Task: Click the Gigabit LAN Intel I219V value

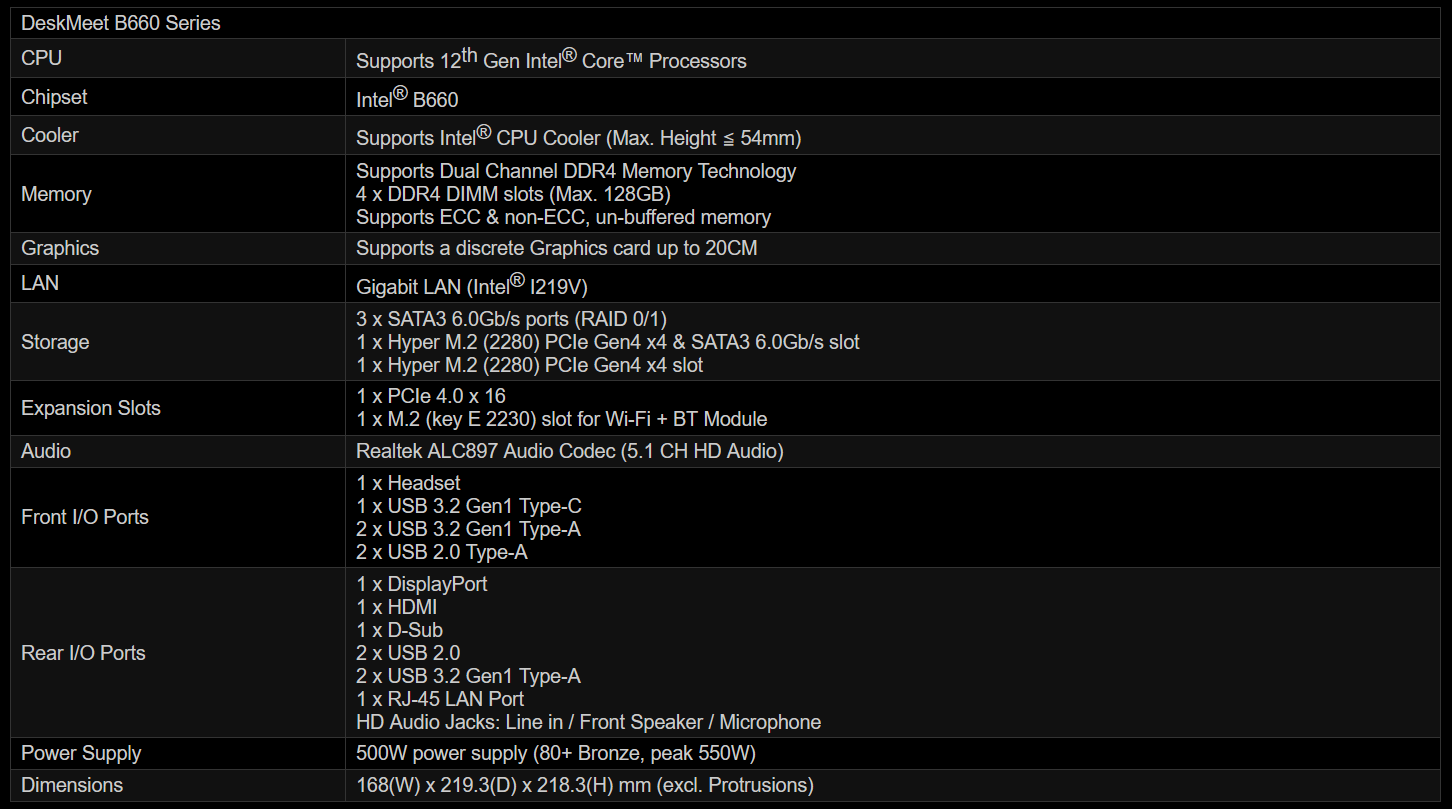Action: click(x=471, y=285)
